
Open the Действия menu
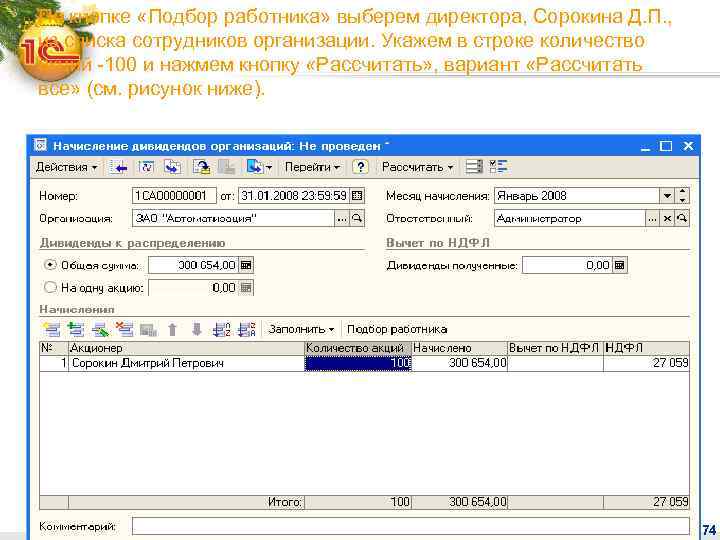[x=66, y=167]
